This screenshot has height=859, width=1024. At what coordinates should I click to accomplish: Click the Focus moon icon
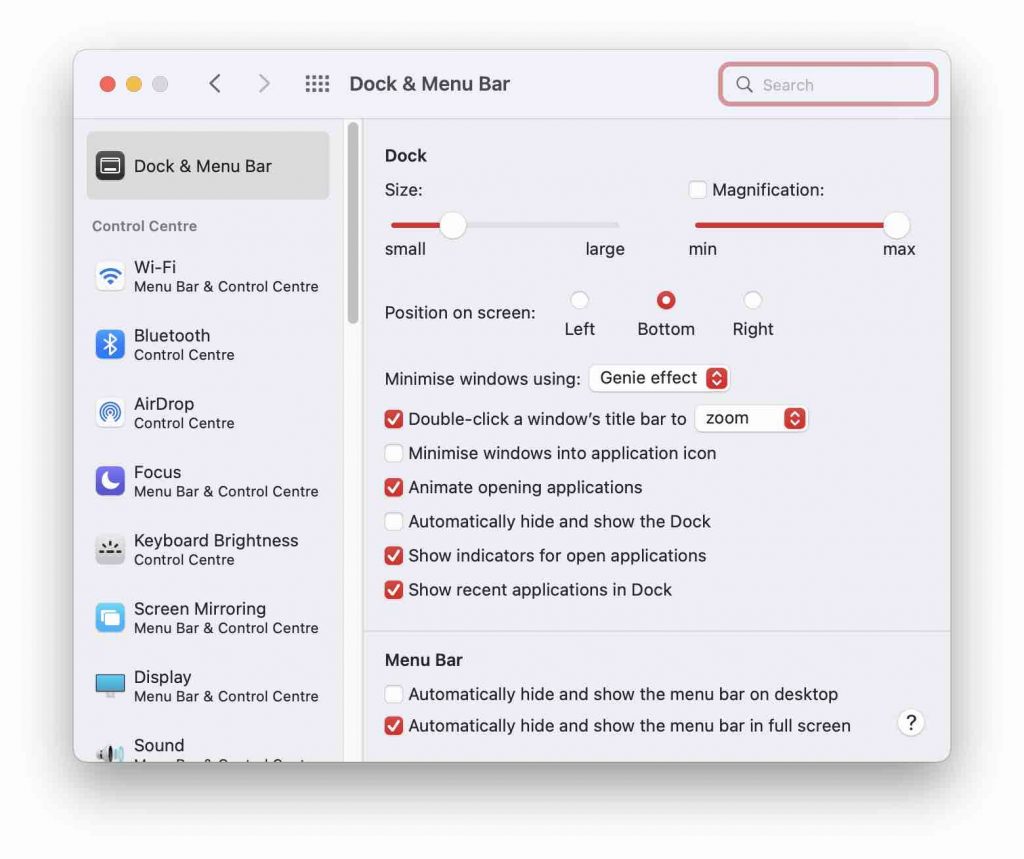[110, 481]
